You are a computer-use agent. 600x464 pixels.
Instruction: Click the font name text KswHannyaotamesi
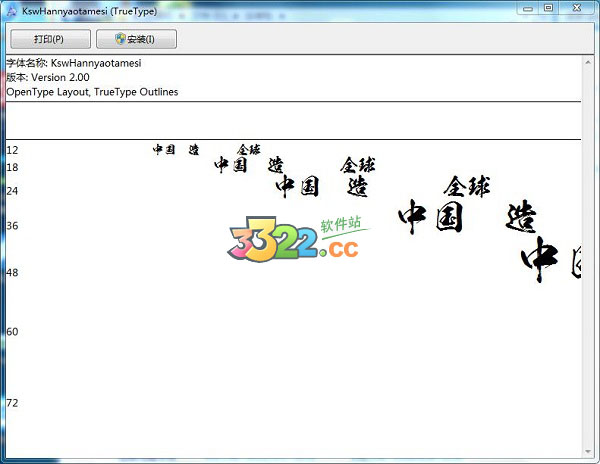click(96, 63)
